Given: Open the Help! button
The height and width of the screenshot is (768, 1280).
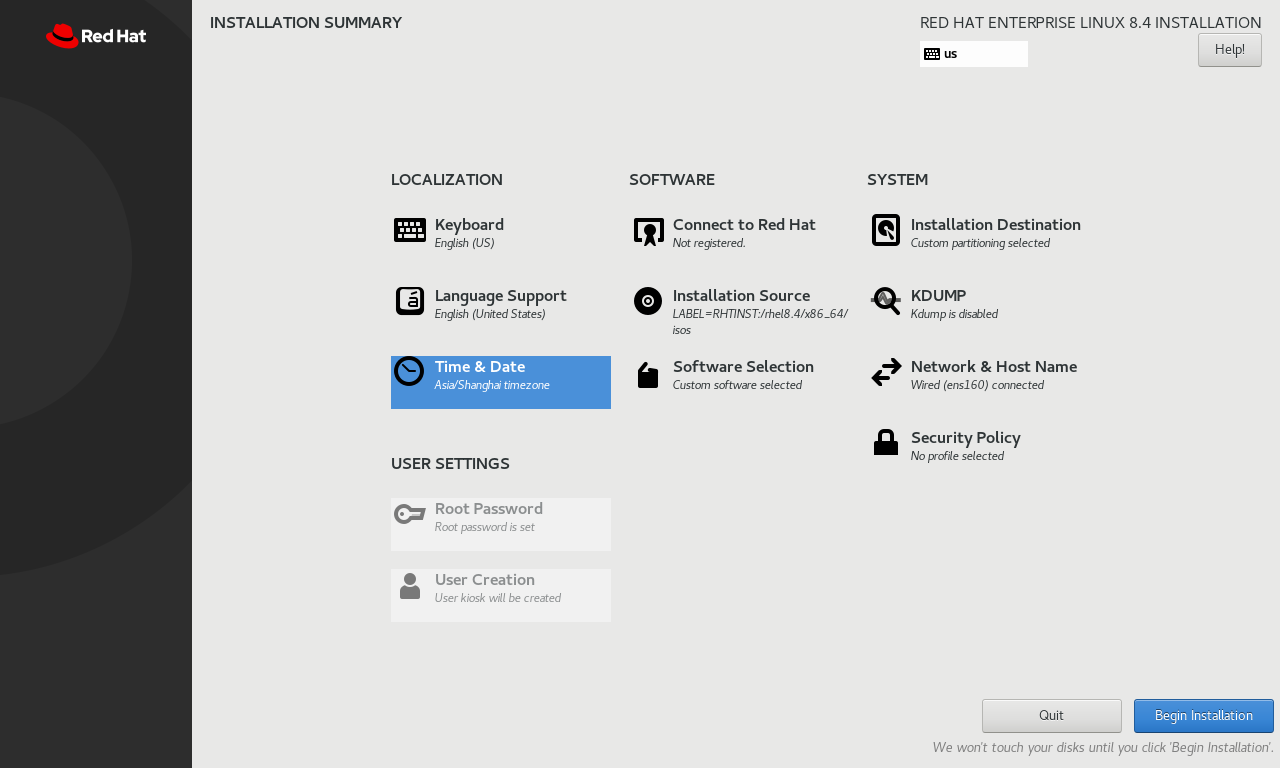Looking at the screenshot, I should 1229,50.
